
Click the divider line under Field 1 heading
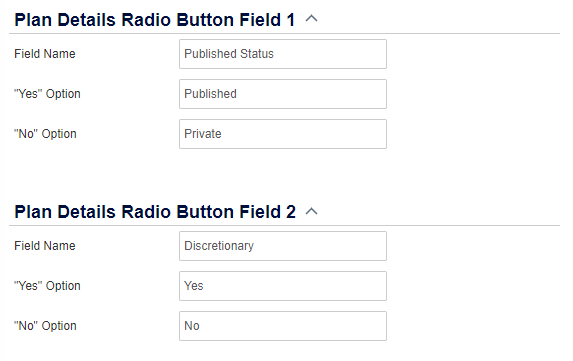pyautogui.click(x=284, y=34)
